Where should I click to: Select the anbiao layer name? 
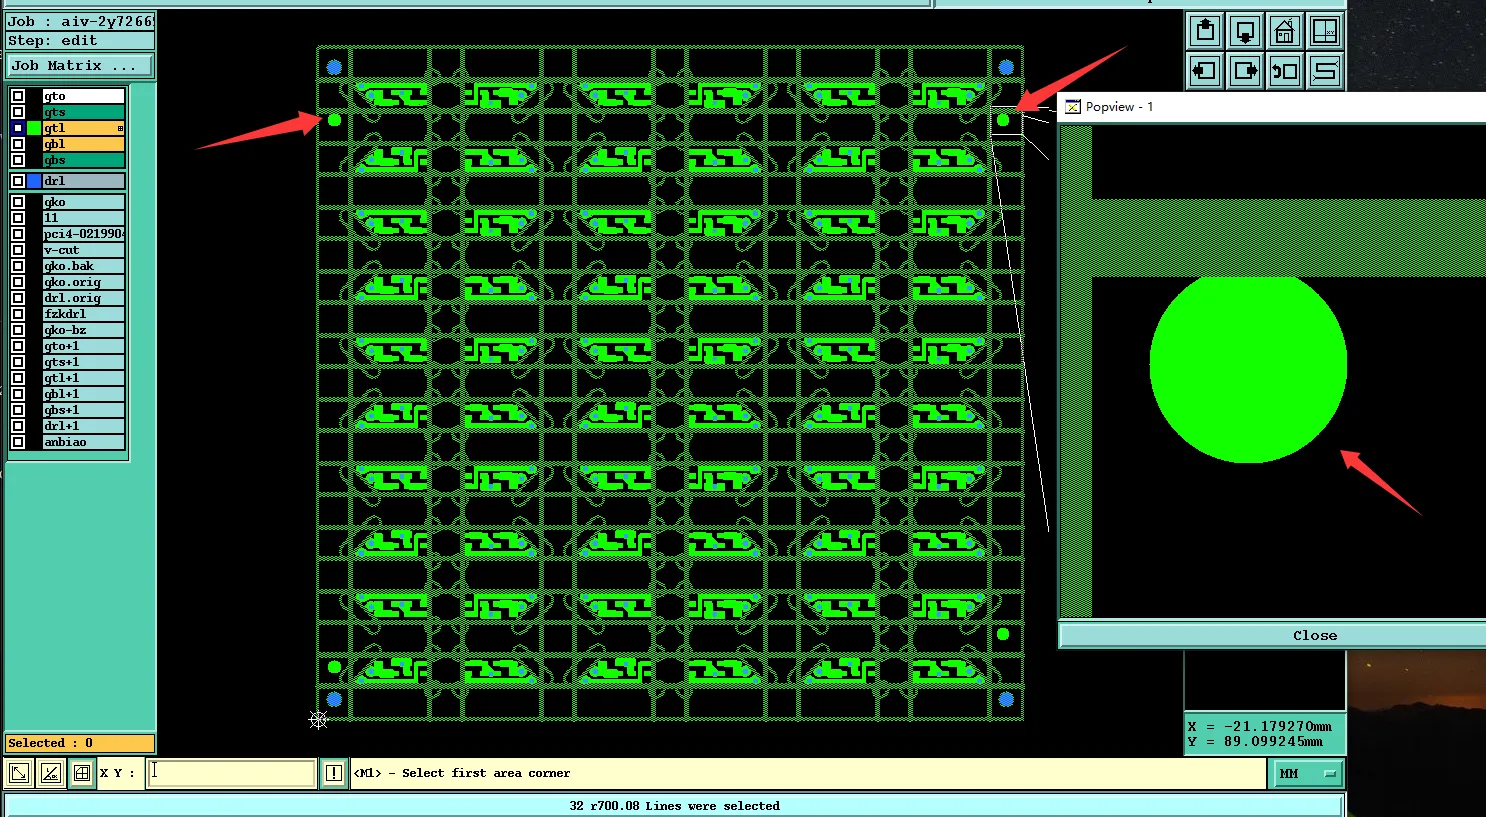pyautogui.click(x=84, y=442)
